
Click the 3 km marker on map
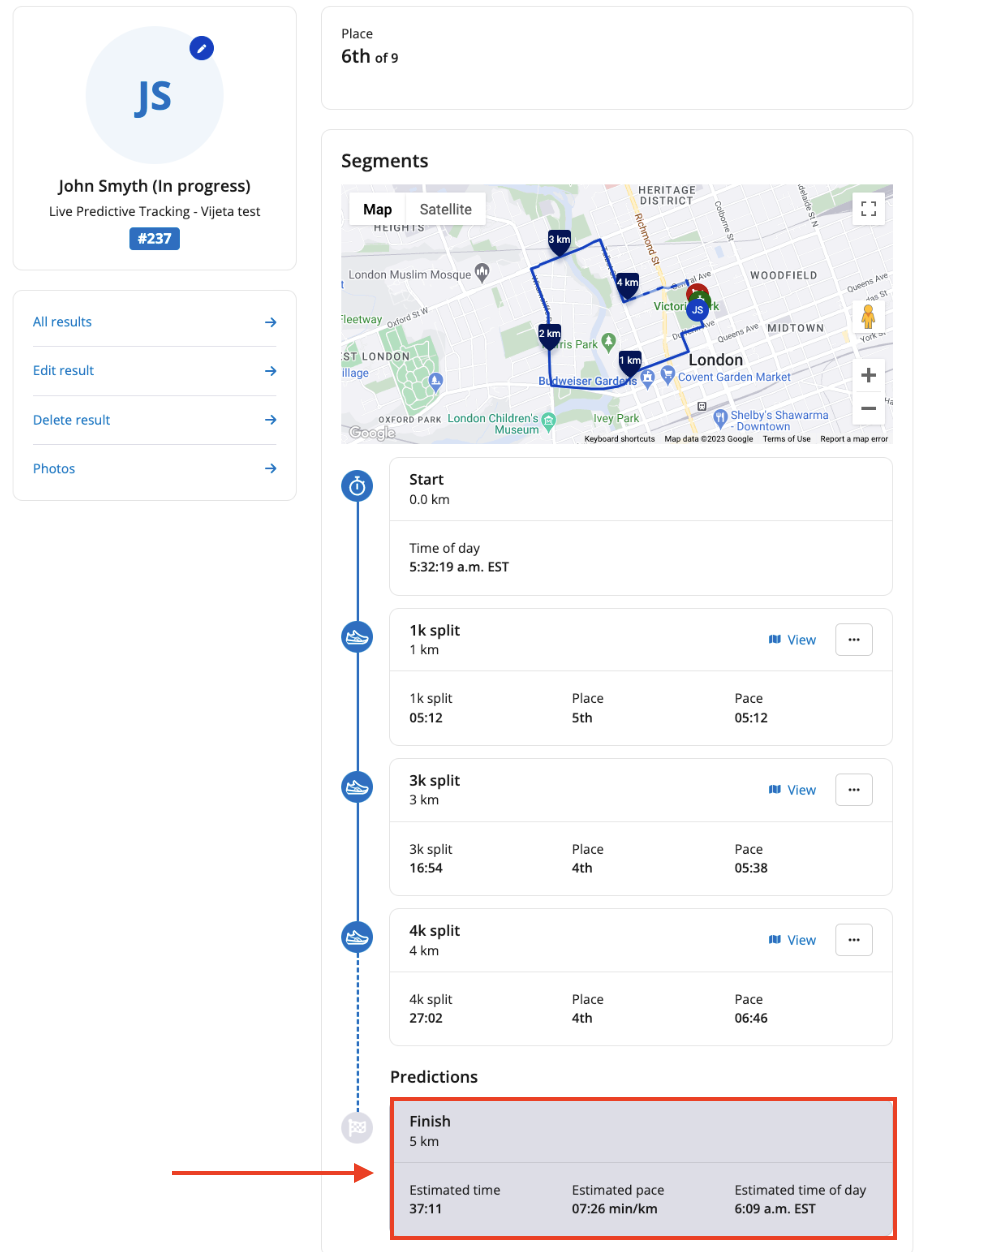point(559,240)
